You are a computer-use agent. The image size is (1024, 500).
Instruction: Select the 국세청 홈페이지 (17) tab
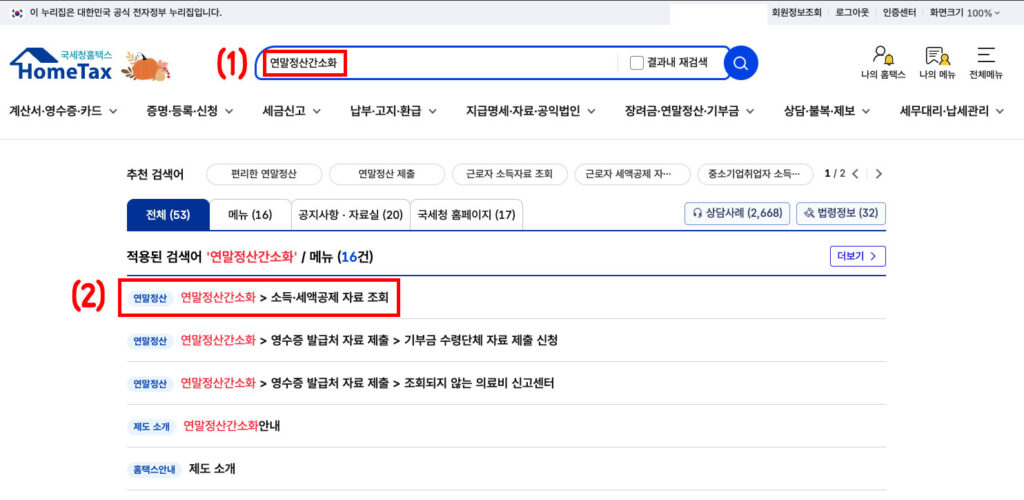[x=466, y=215]
